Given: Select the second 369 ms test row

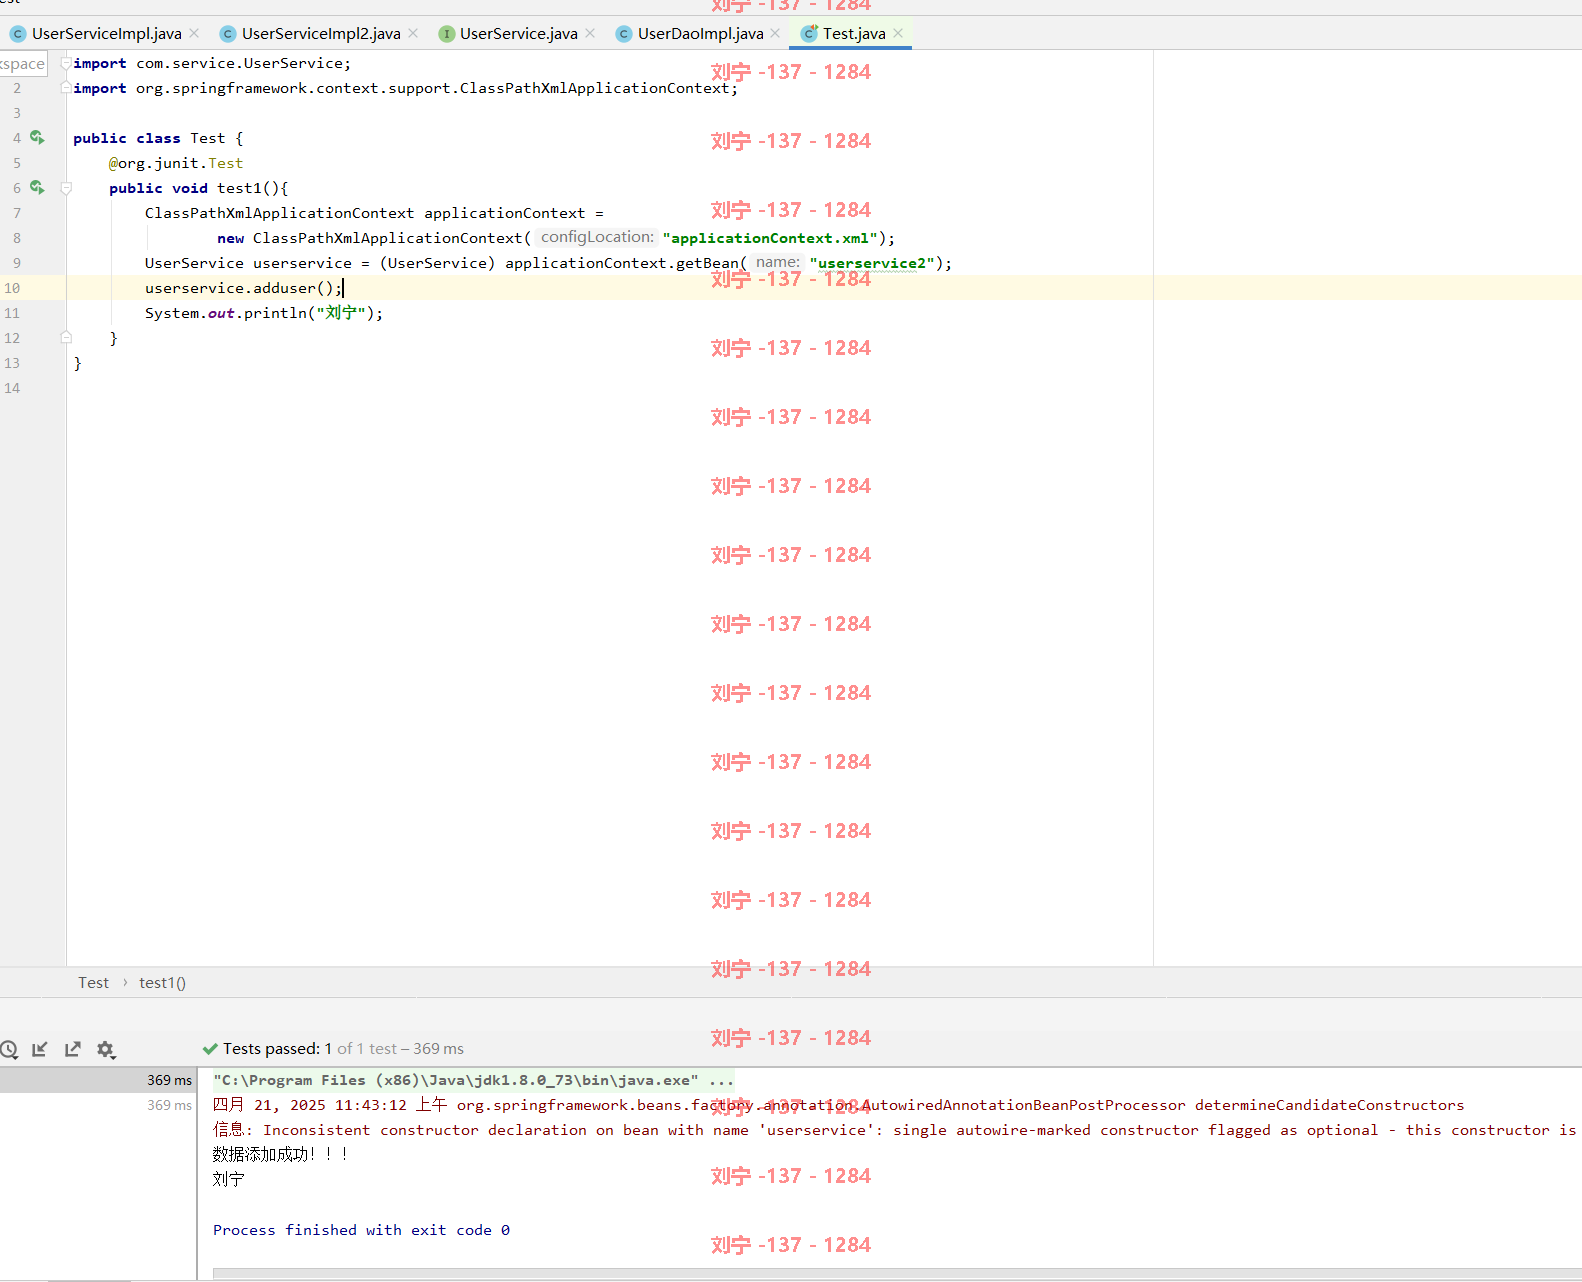Looking at the screenshot, I should click(x=98, y=1105).
